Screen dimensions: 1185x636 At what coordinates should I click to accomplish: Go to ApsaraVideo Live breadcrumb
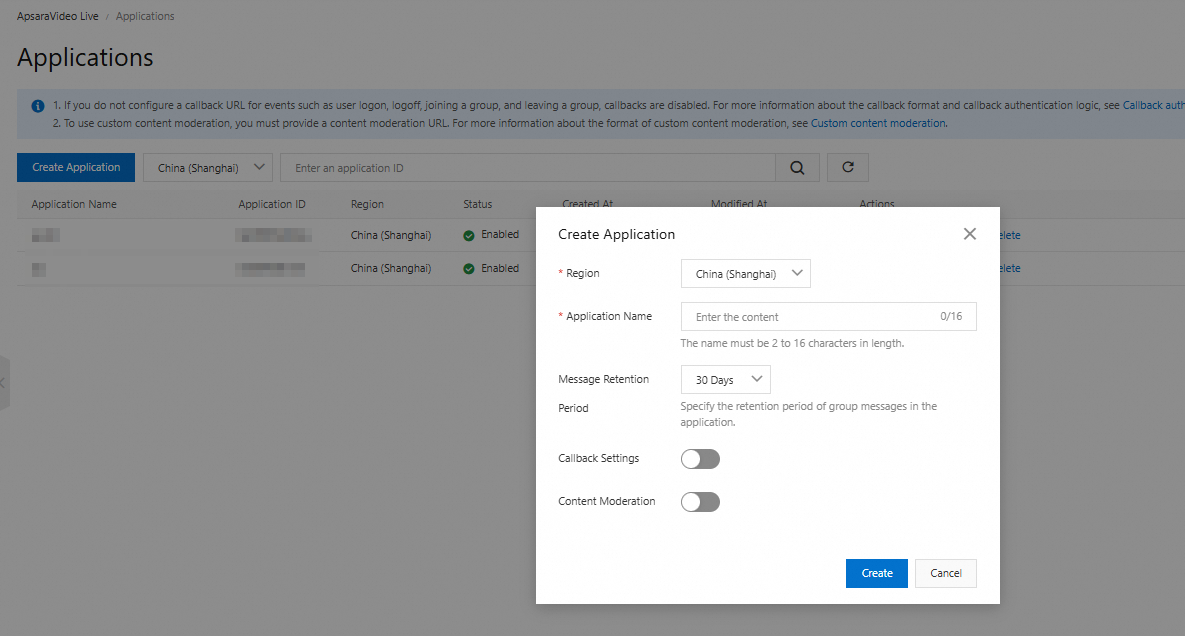coord(58,17)
